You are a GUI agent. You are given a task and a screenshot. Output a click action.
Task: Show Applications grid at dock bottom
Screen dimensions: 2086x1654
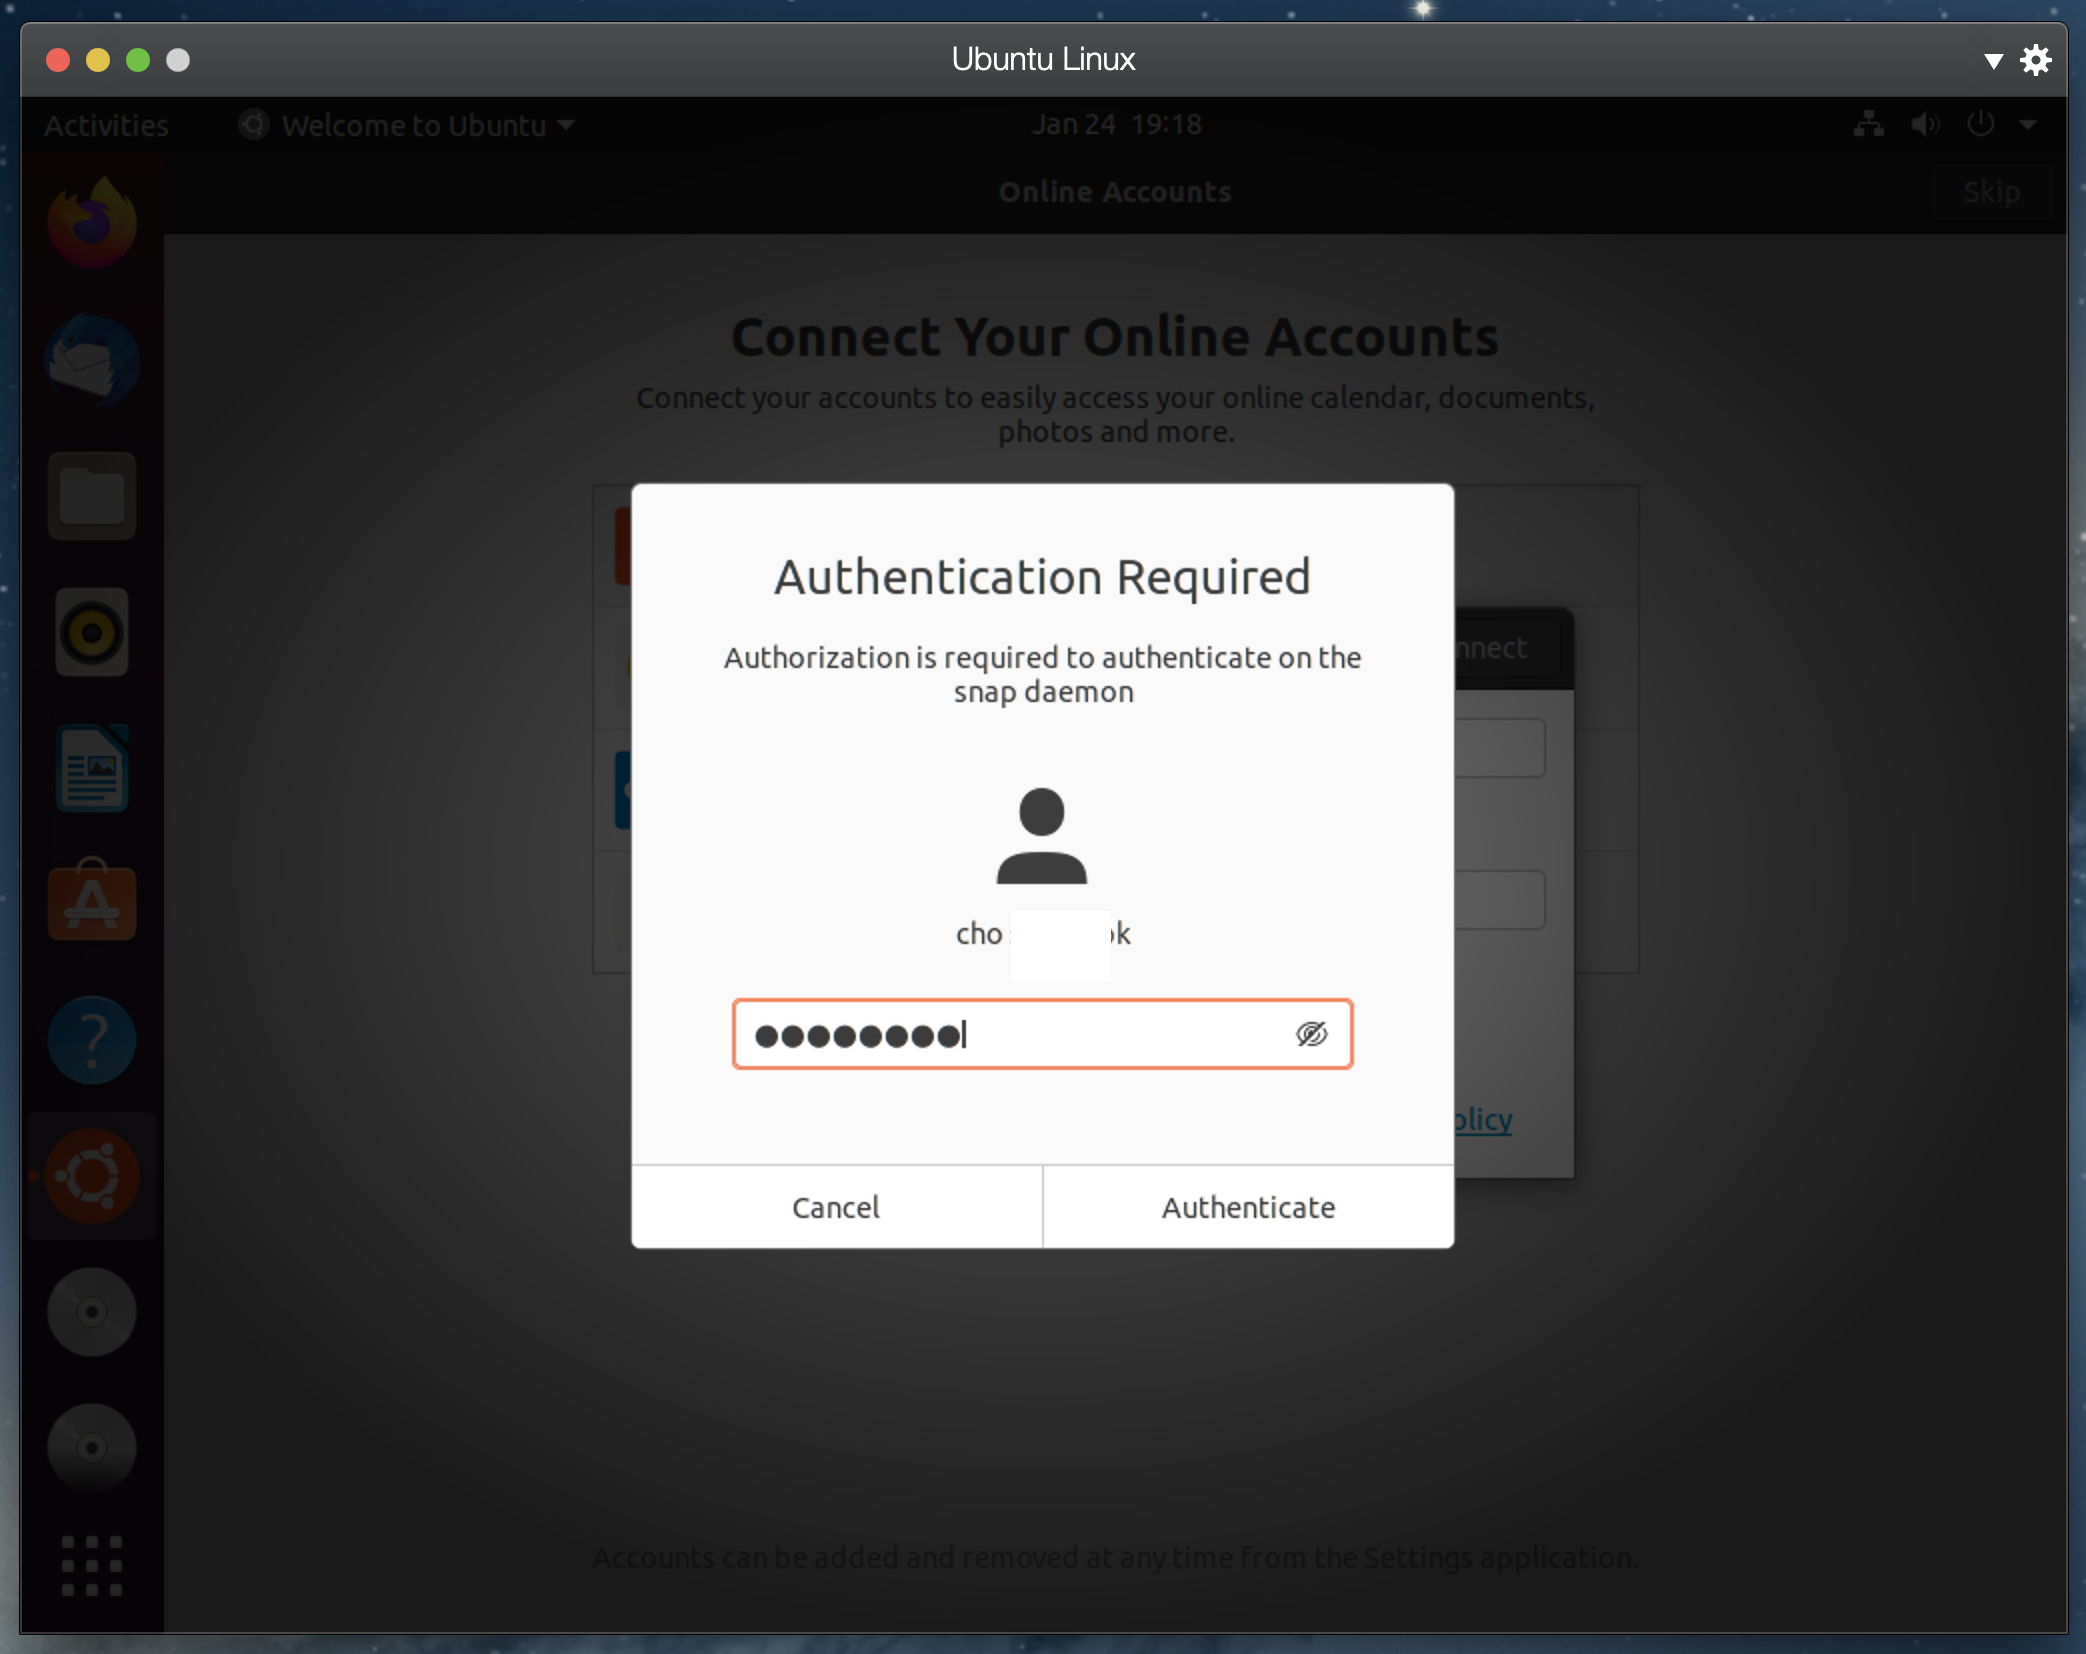pos(92,1565)
